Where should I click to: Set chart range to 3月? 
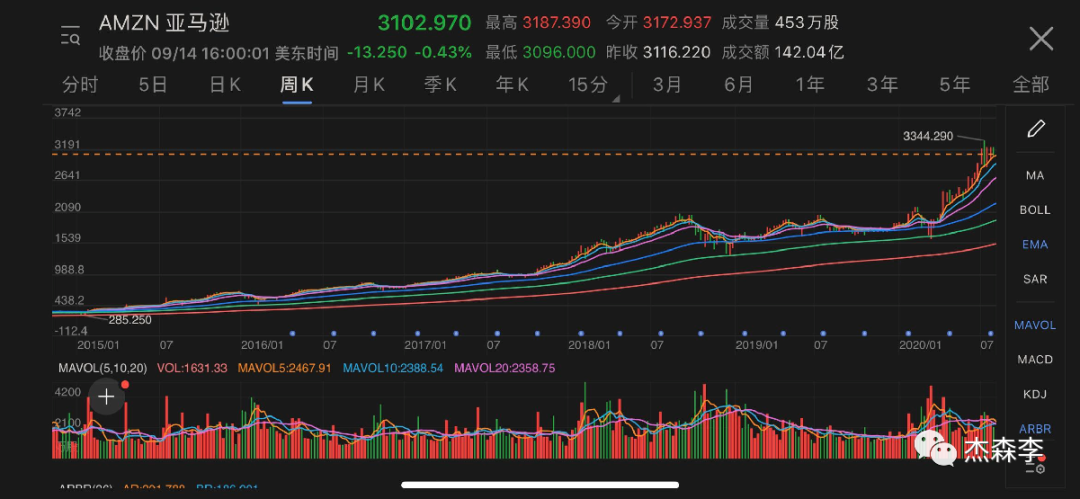667,85
